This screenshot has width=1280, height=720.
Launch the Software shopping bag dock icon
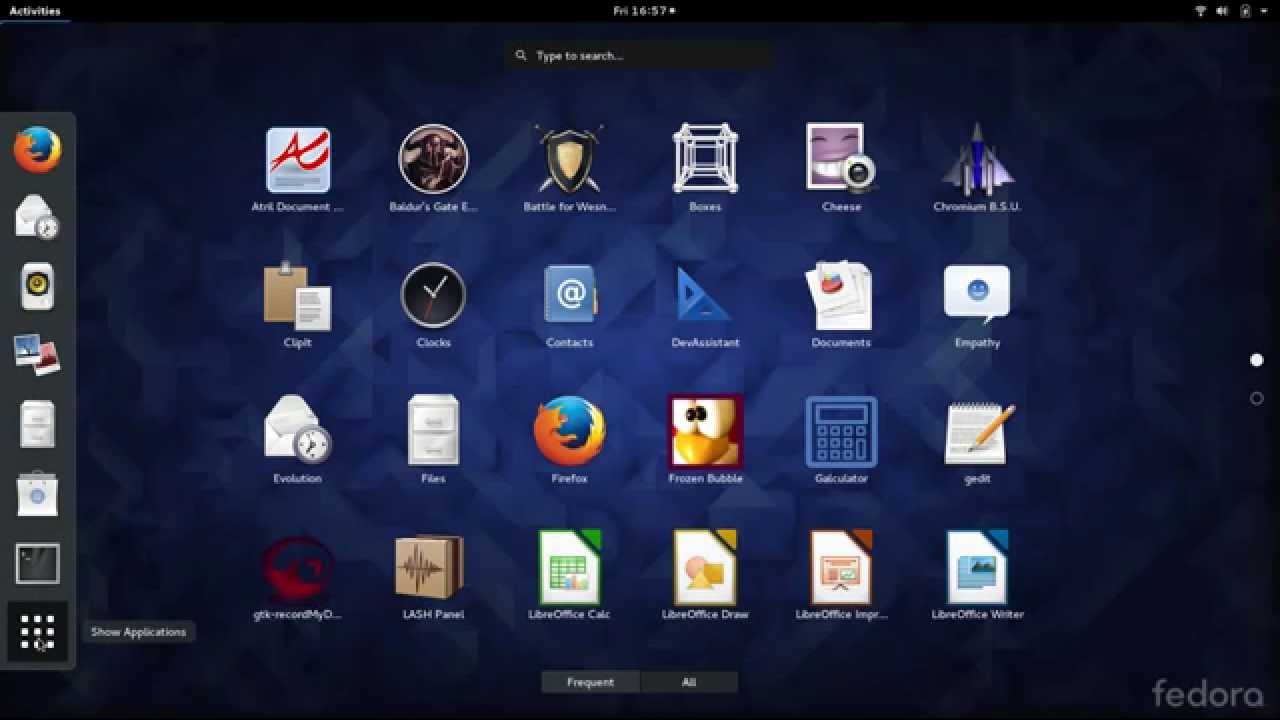point(38,494)
